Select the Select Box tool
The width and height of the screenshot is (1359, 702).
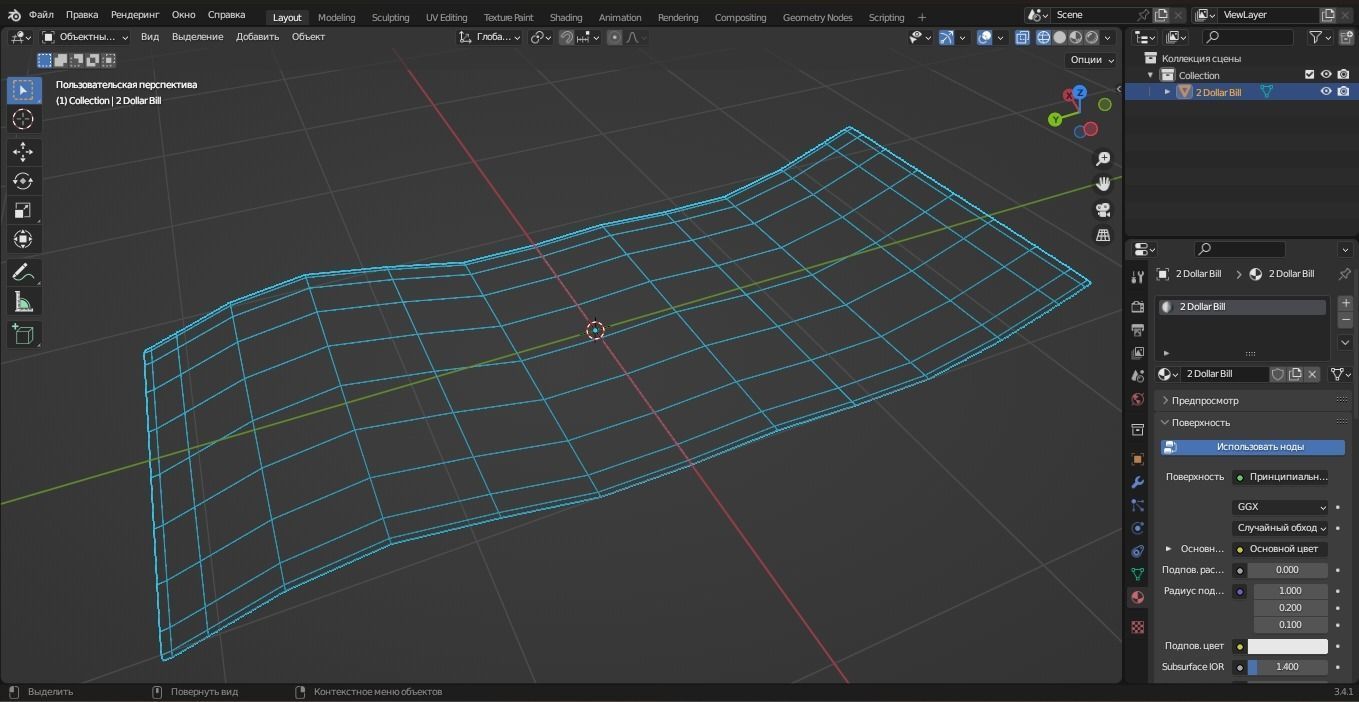click(x=22, y=90)
